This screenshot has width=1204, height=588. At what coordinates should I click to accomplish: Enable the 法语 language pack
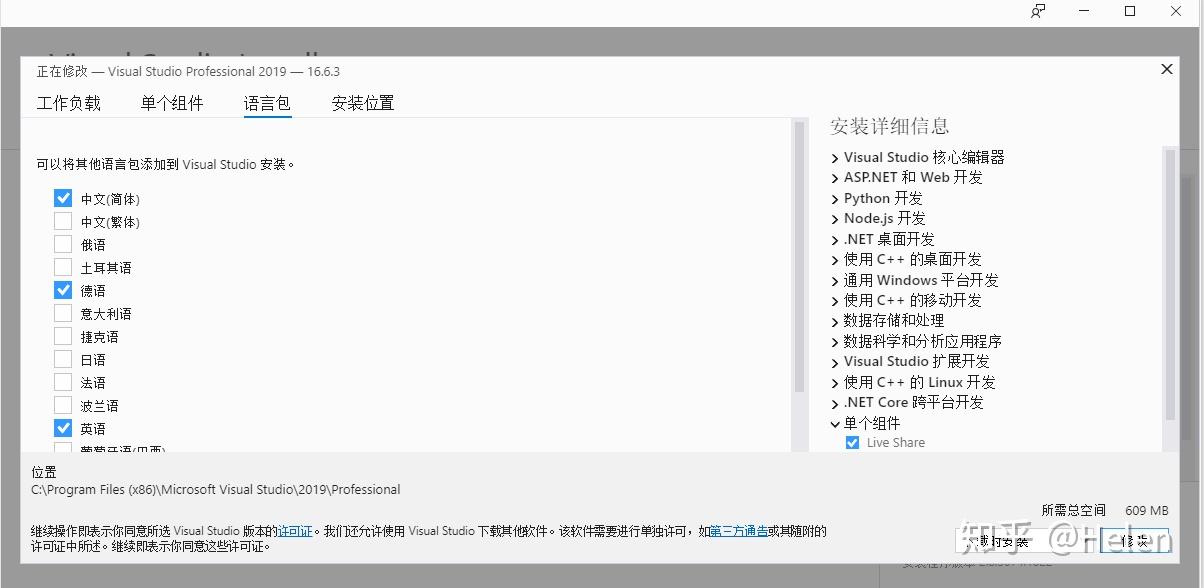pyautogui.click(x=63, y=382)
